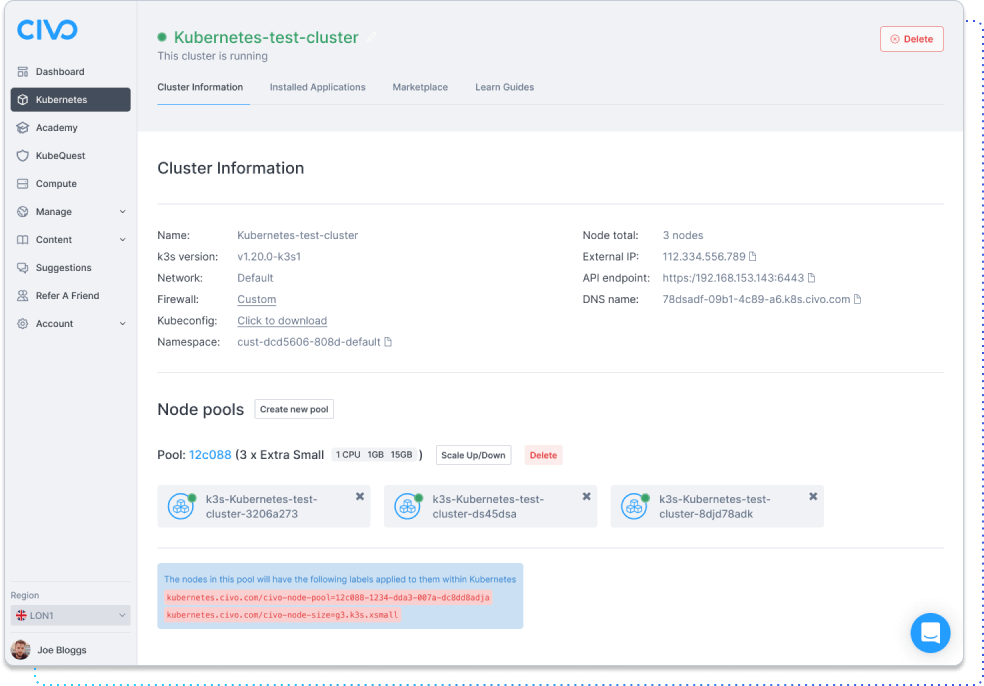Click node icon for cluster-3206a273

coord(181,506)
